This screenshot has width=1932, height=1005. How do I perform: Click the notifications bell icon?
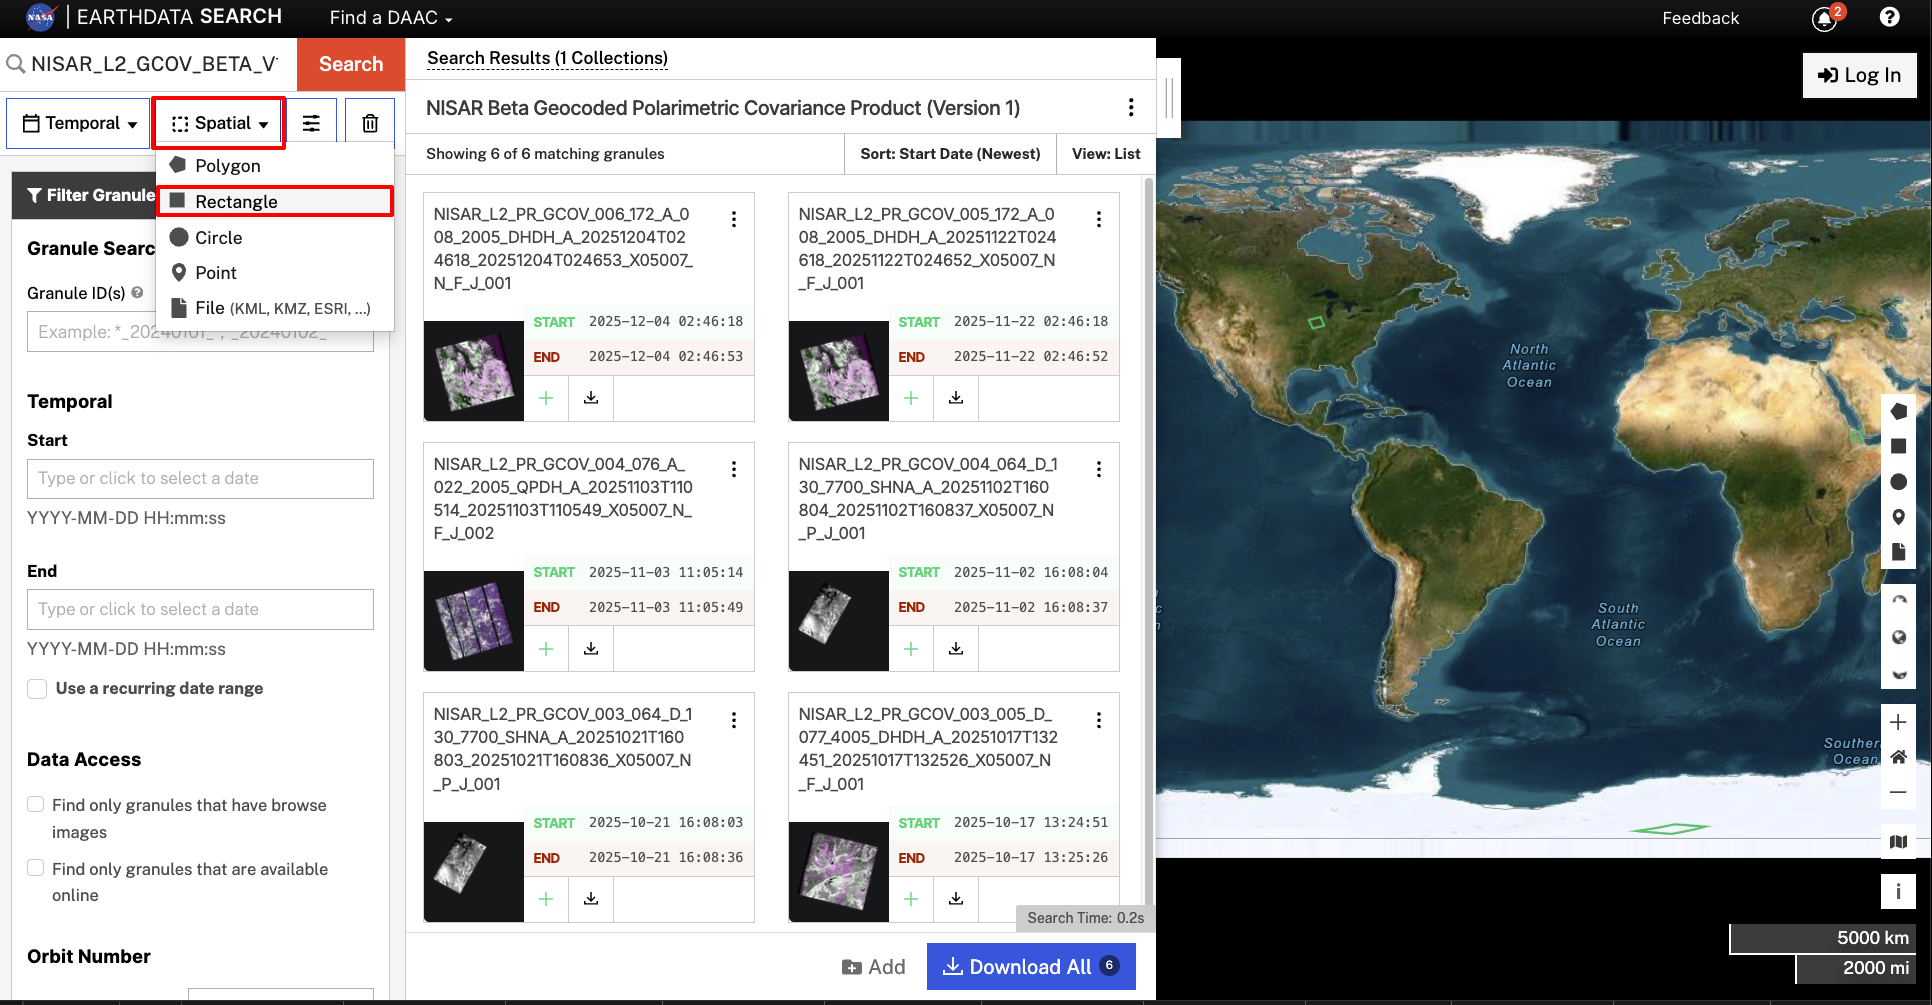click(x=1822, y=18)
